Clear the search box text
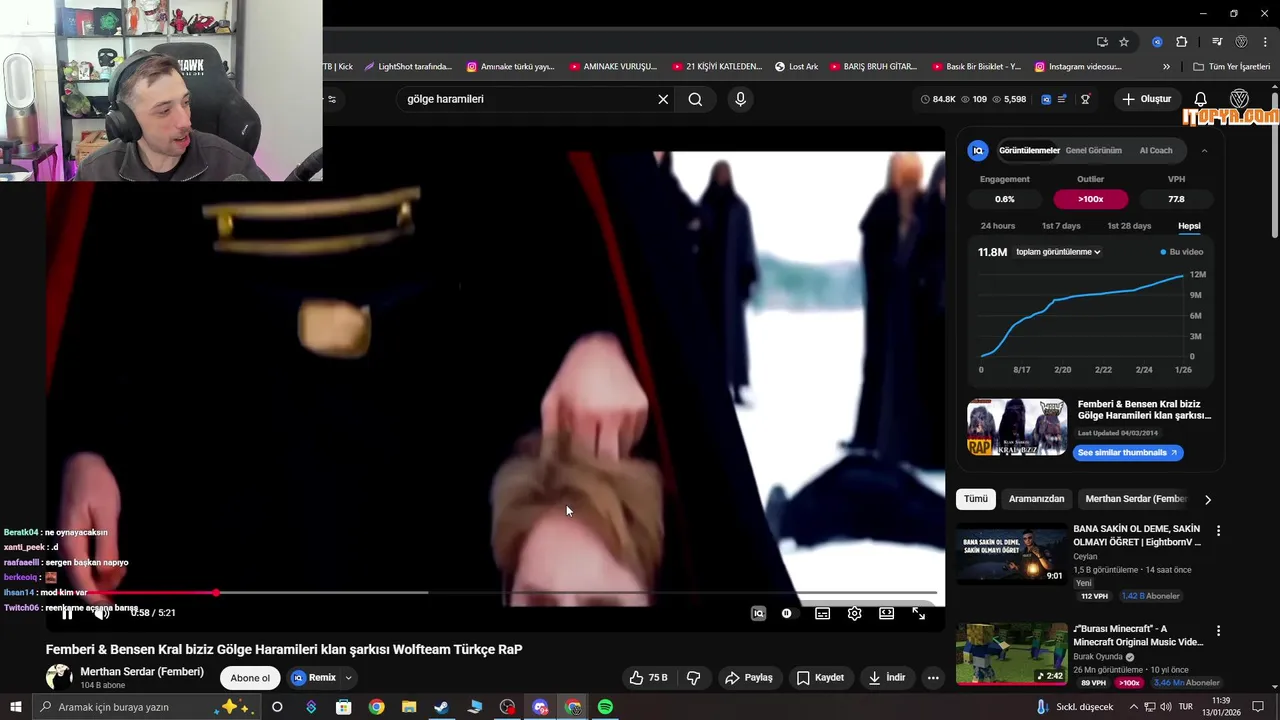This screenshot has height=720, width=1280. coord(663,99)
